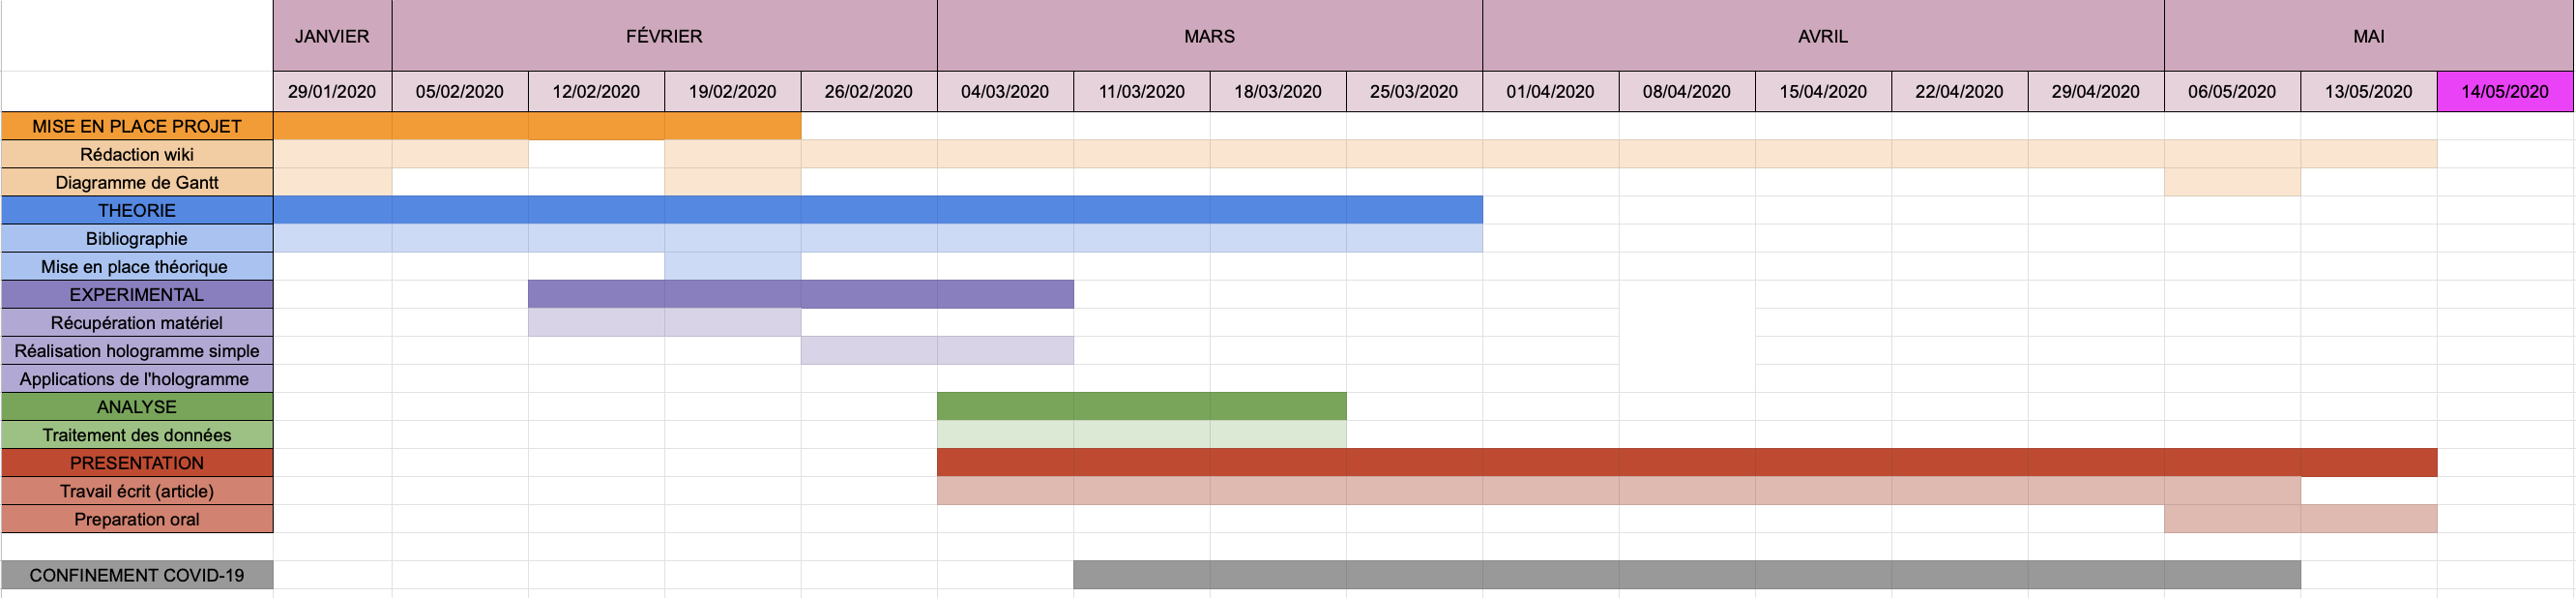Image resolution: width=2576 pixels, height=598 pixels.
Task: Select the FÉVRIER month header
Action: point(664,36)
